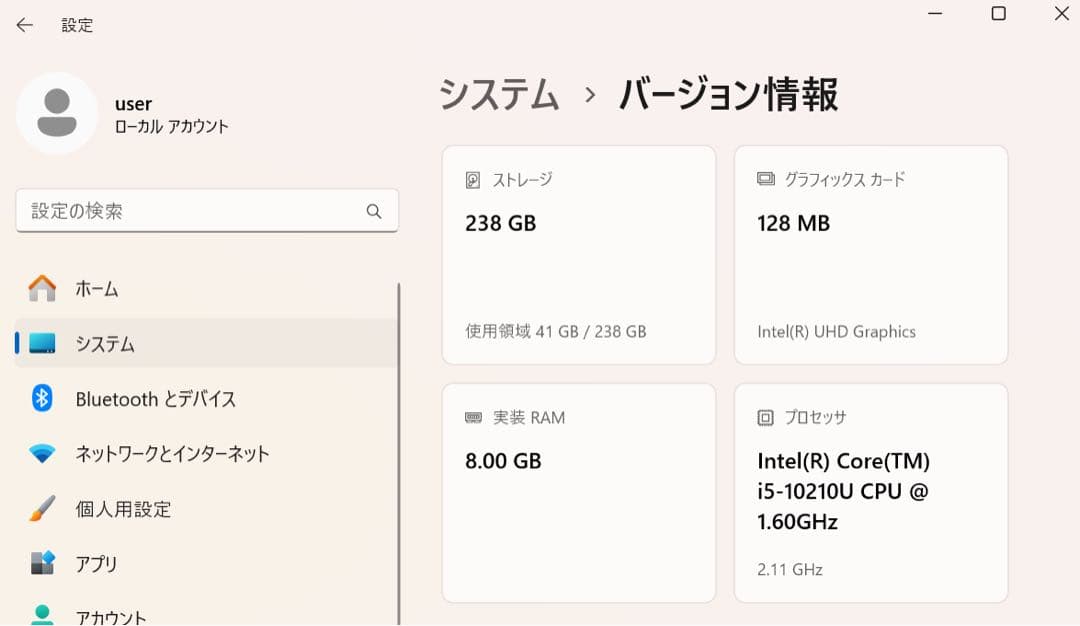Click the Wi-Fi icon next to ネットワークとインターネット

(41, 453)
